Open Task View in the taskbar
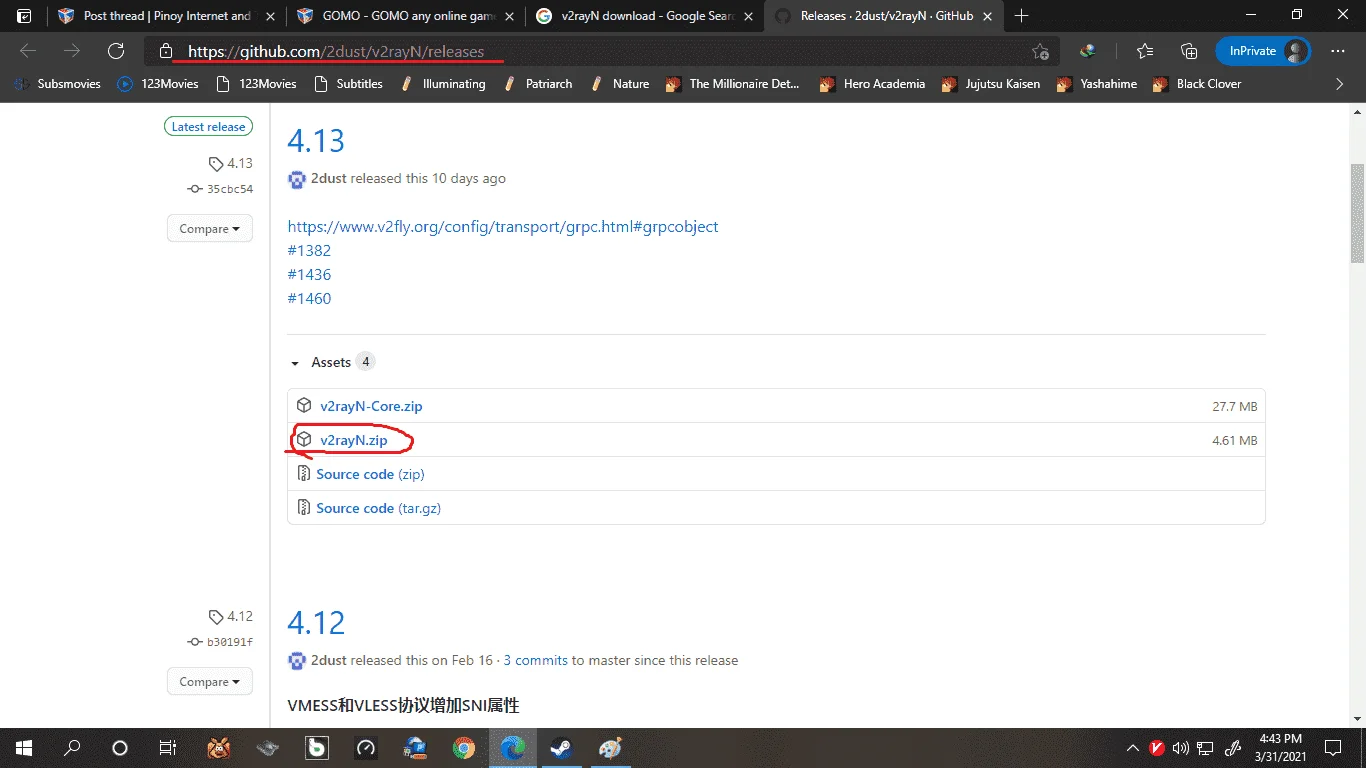Viewport: 1366px width, 768px height. (168, 748)
